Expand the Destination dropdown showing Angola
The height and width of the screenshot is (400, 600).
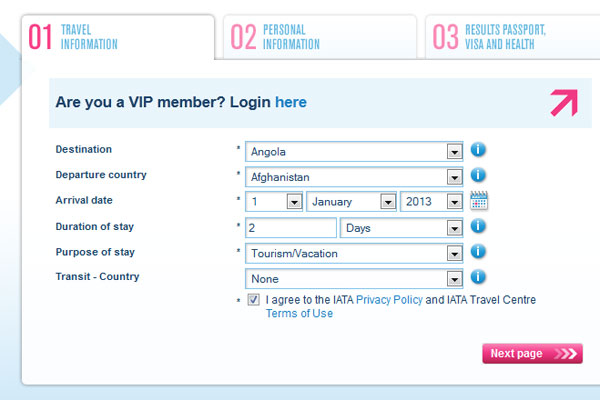[454, 152]
